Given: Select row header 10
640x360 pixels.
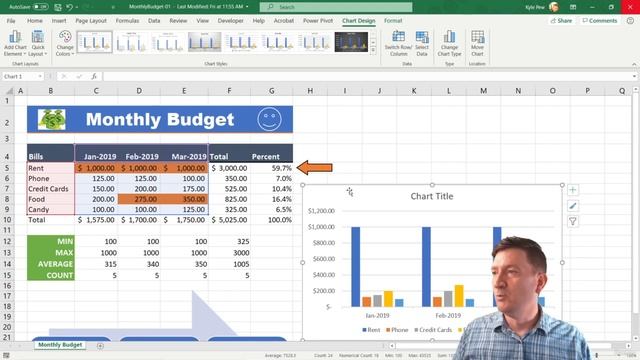Looking at the screenshot, I should [x=7, y=220].
